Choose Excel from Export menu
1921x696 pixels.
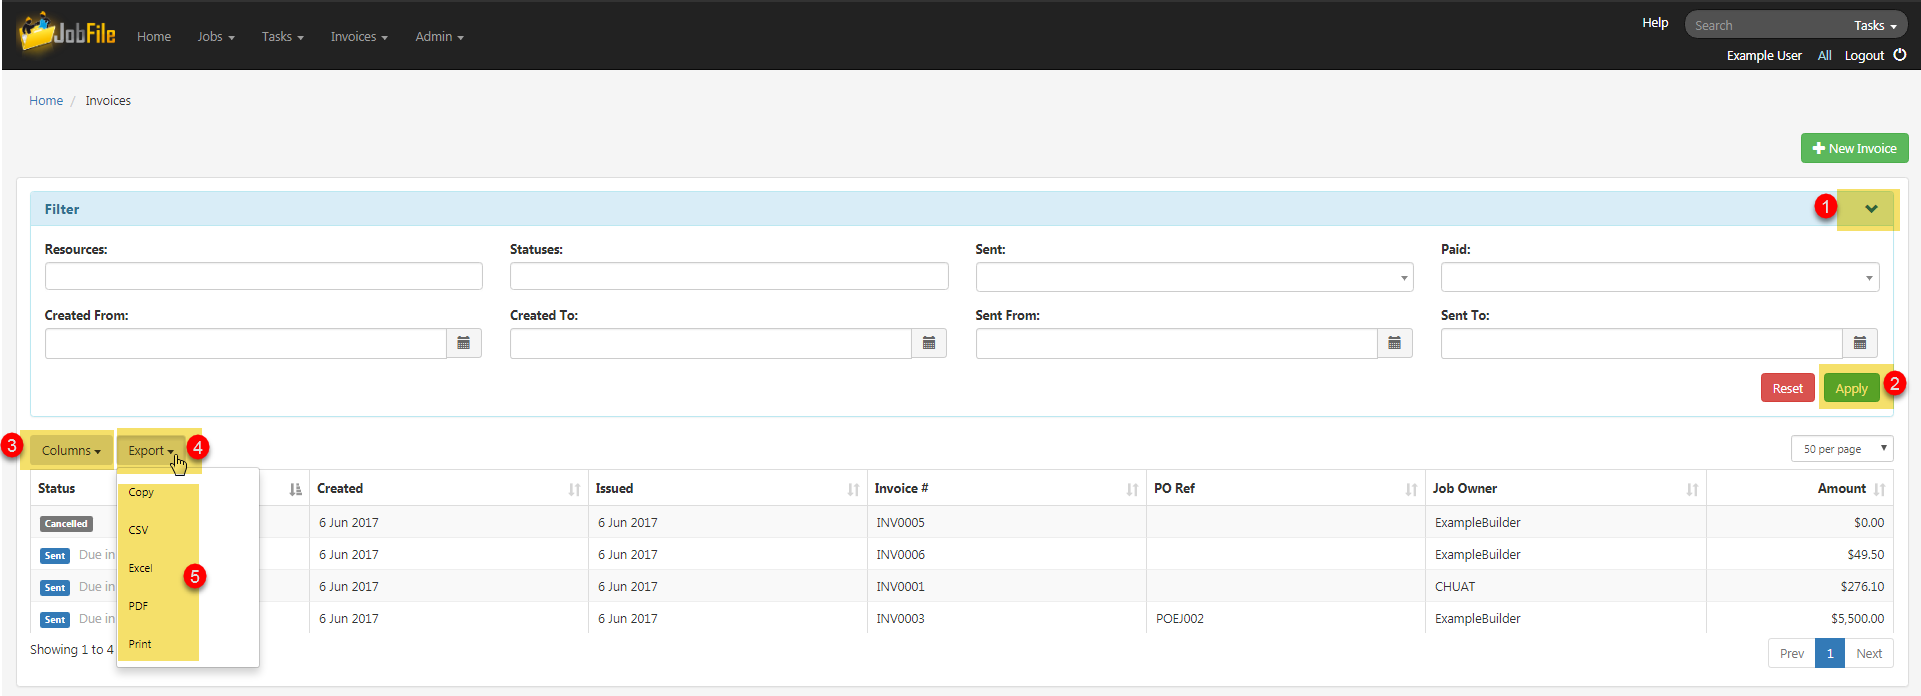click(140, 568)
